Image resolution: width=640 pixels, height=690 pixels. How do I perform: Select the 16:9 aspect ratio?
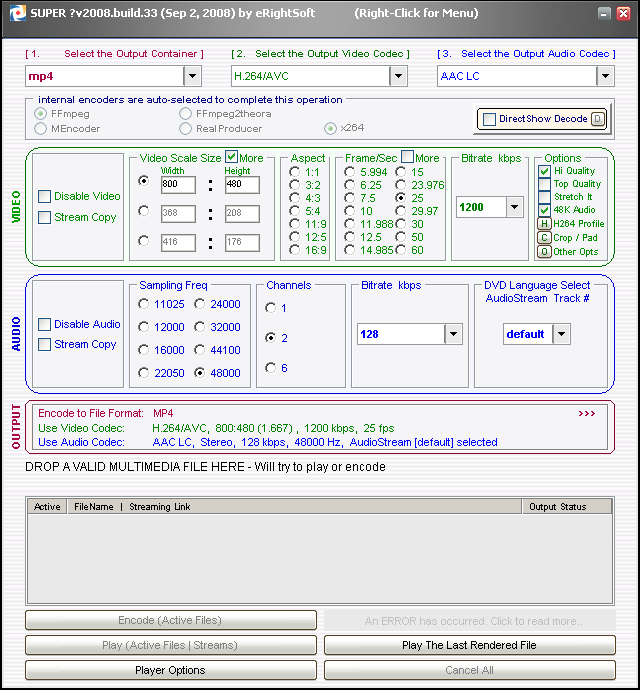click(294, 250)
